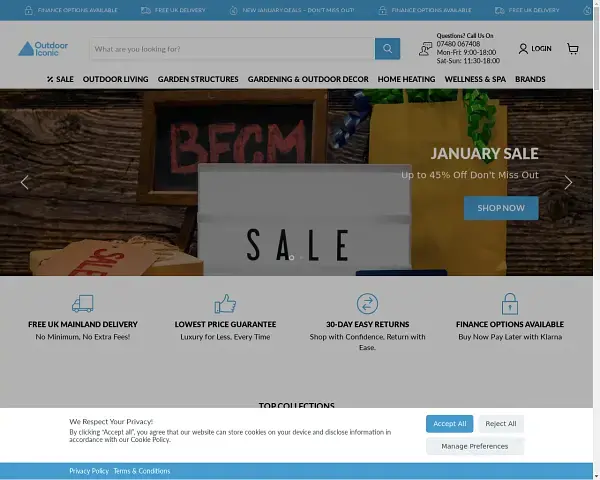Viewport: 600px width, 480px height.
Task: Click the product search input field
Action: point(232,48)
